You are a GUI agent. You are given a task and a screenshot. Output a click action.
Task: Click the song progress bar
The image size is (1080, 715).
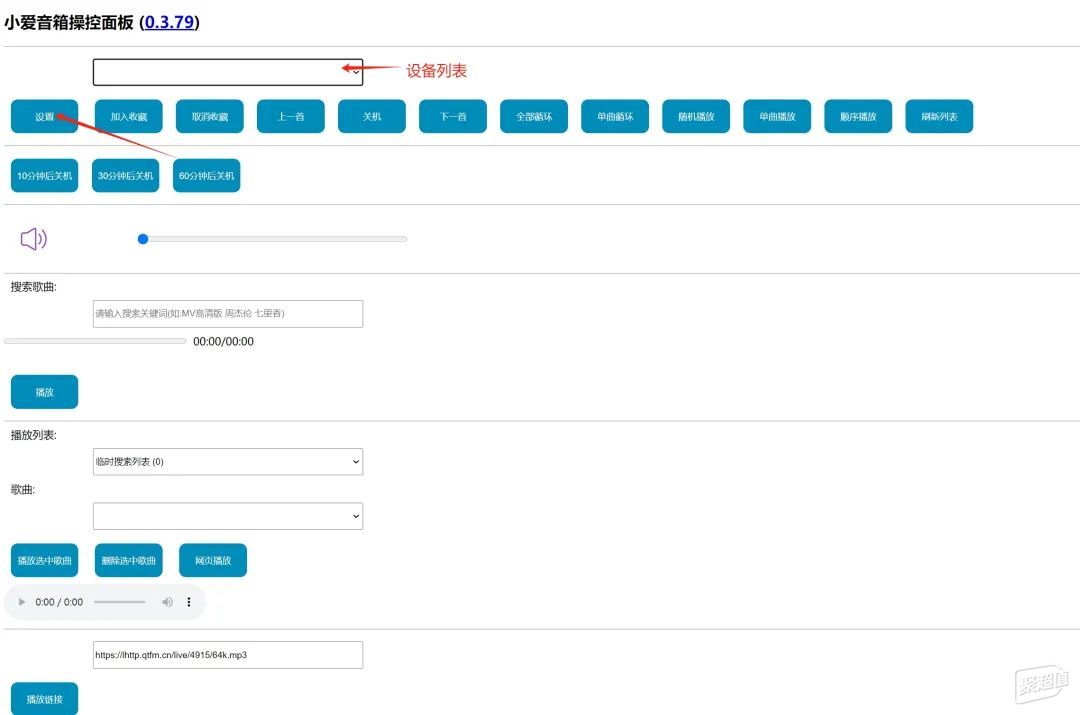pos(95,341)
